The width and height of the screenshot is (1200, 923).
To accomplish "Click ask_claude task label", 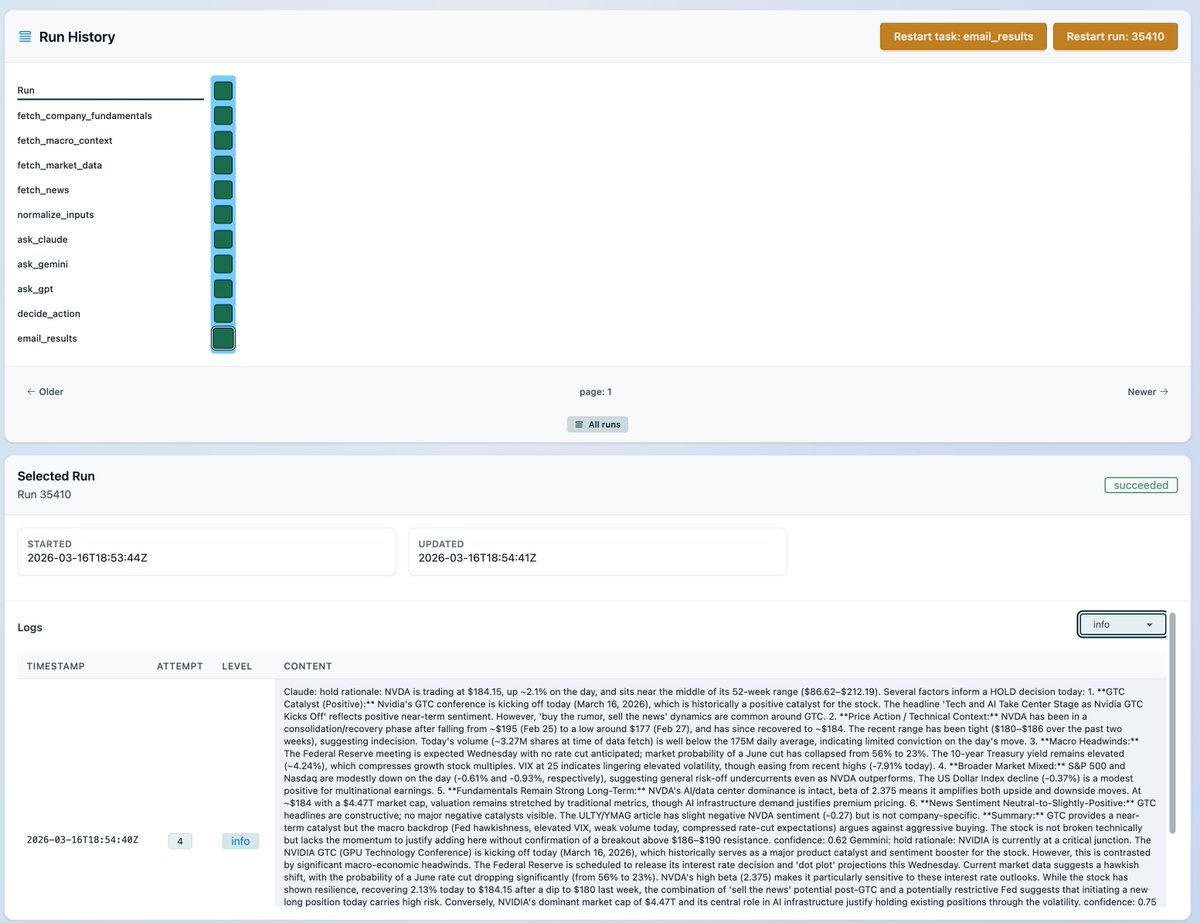I will coord(43,240).
